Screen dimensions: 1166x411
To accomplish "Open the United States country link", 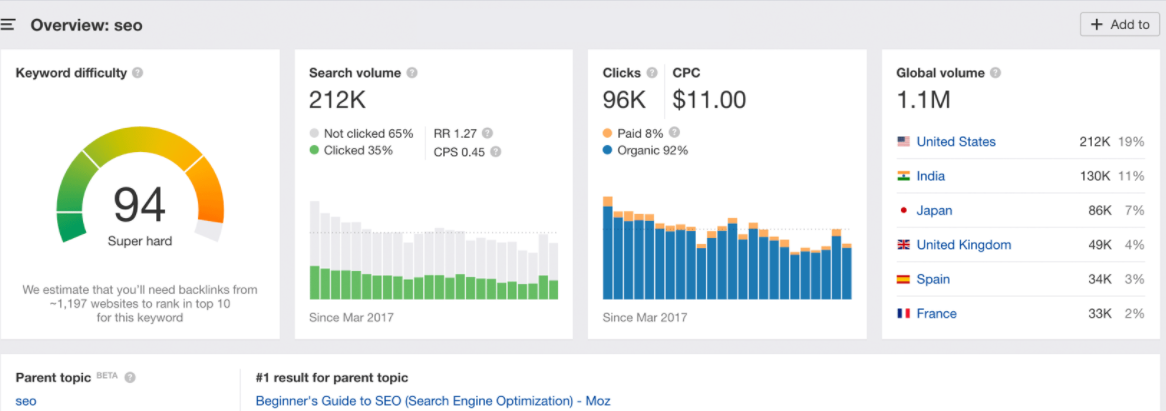I will point(956,141).
